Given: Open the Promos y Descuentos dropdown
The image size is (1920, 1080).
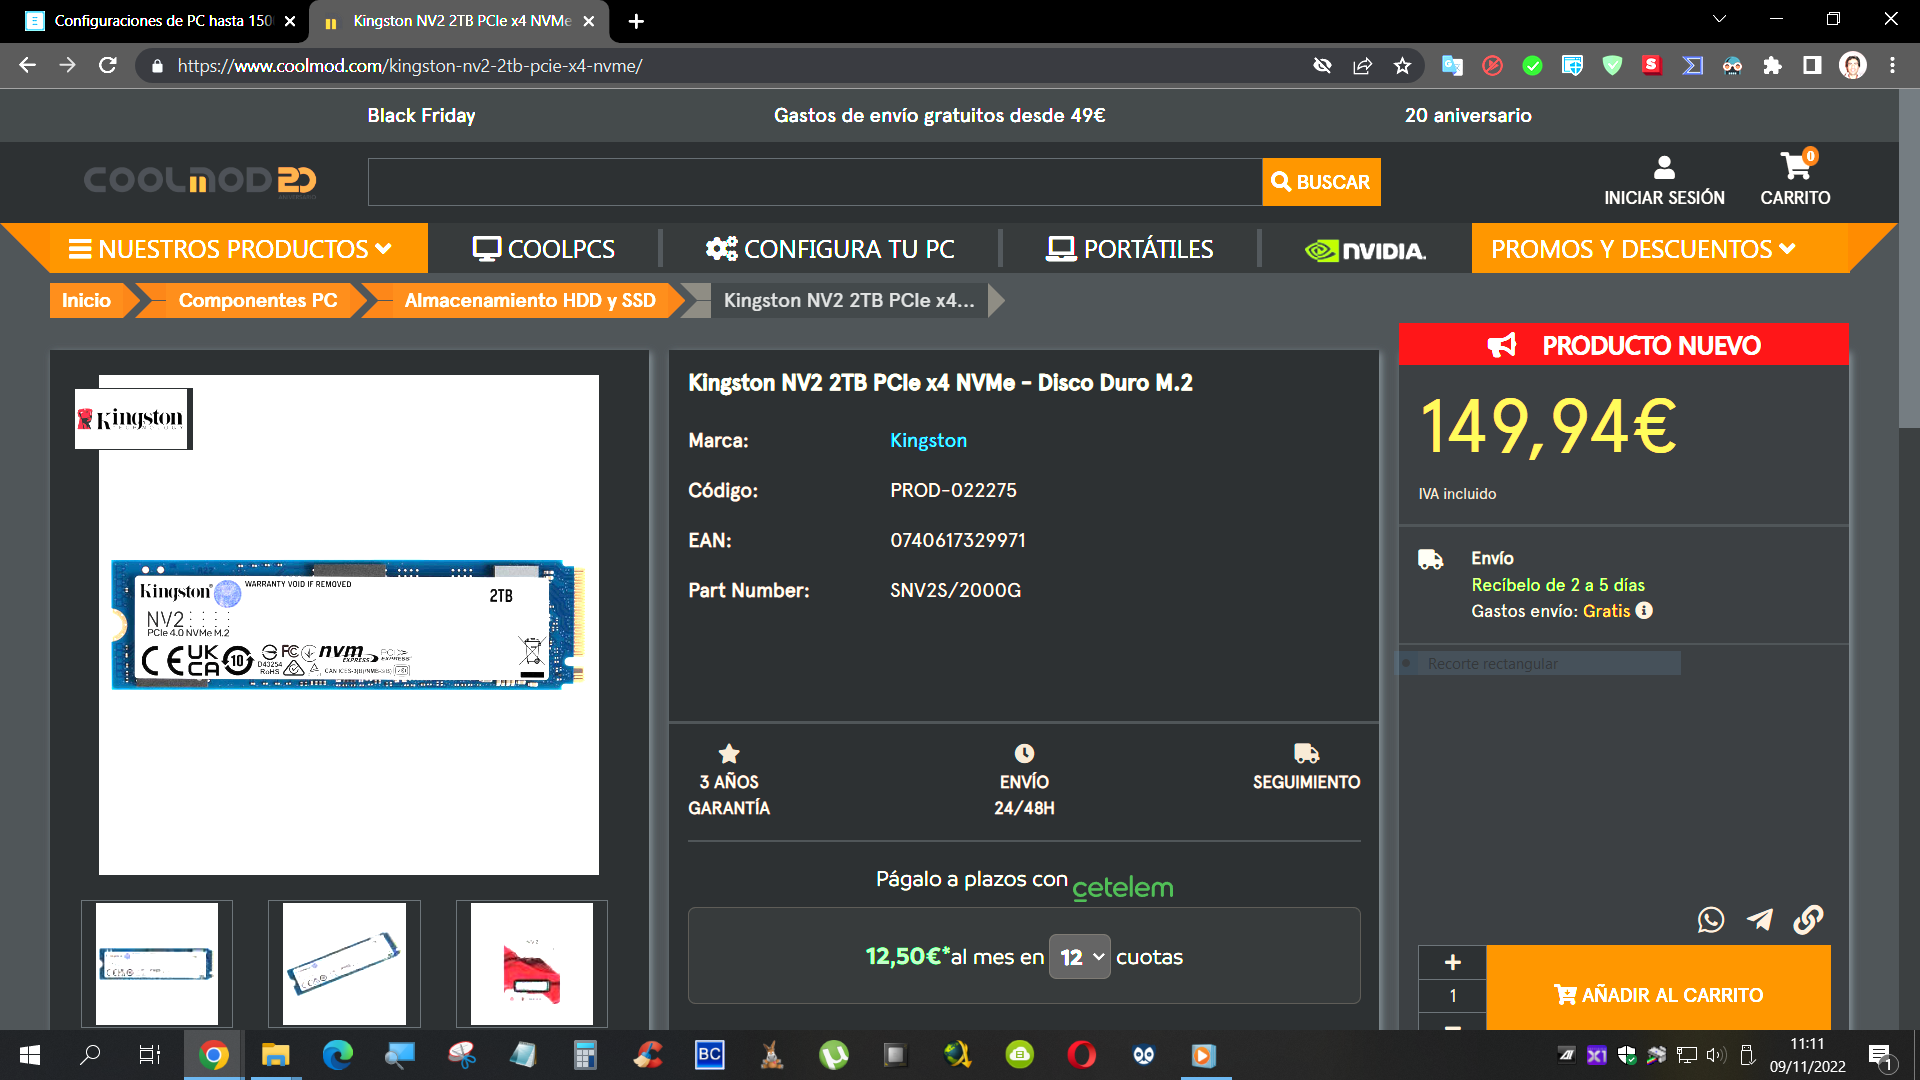Looking at the screenshot, I should pos(1643,249).
